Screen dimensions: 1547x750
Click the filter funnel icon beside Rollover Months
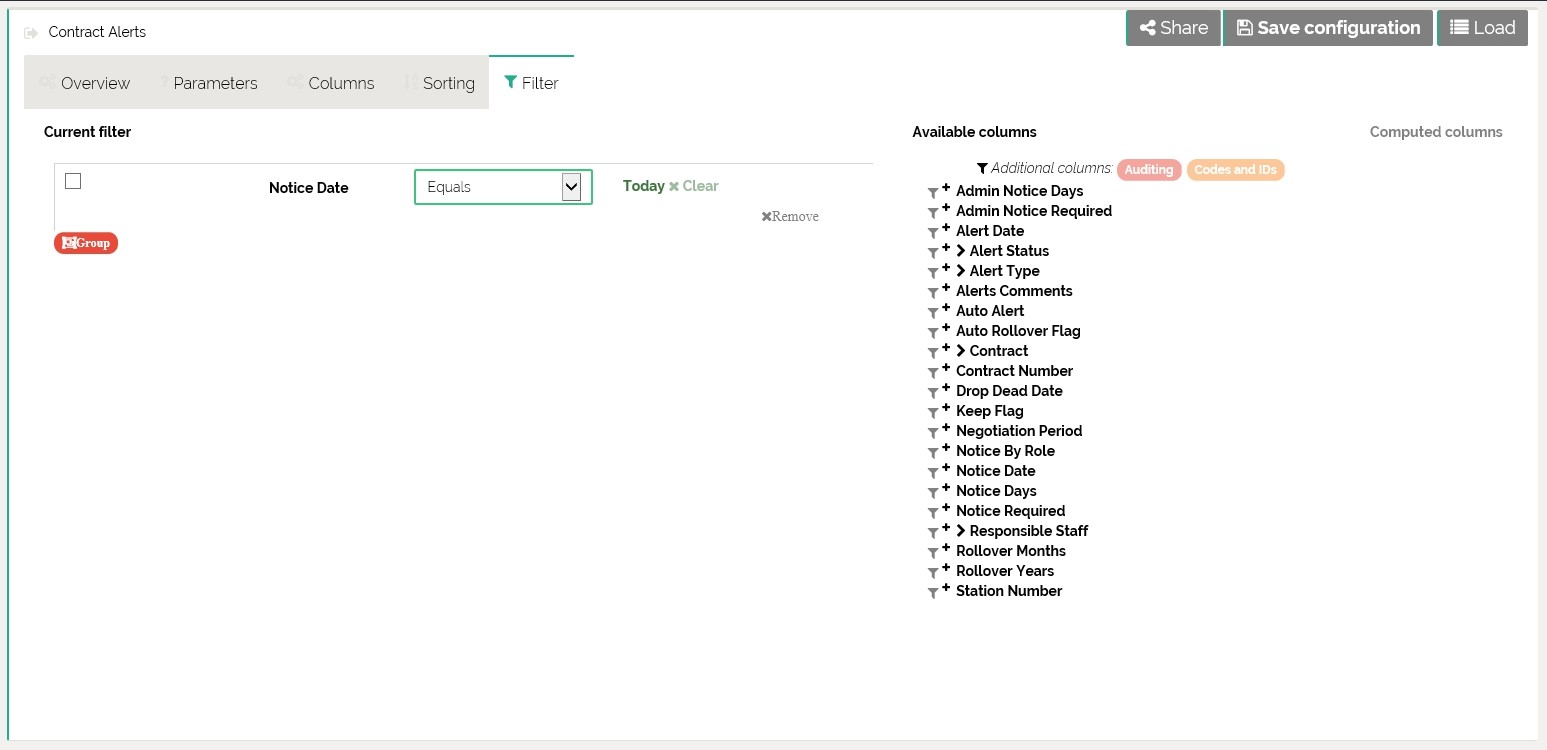pyautogui.click(x=932, y=552)
